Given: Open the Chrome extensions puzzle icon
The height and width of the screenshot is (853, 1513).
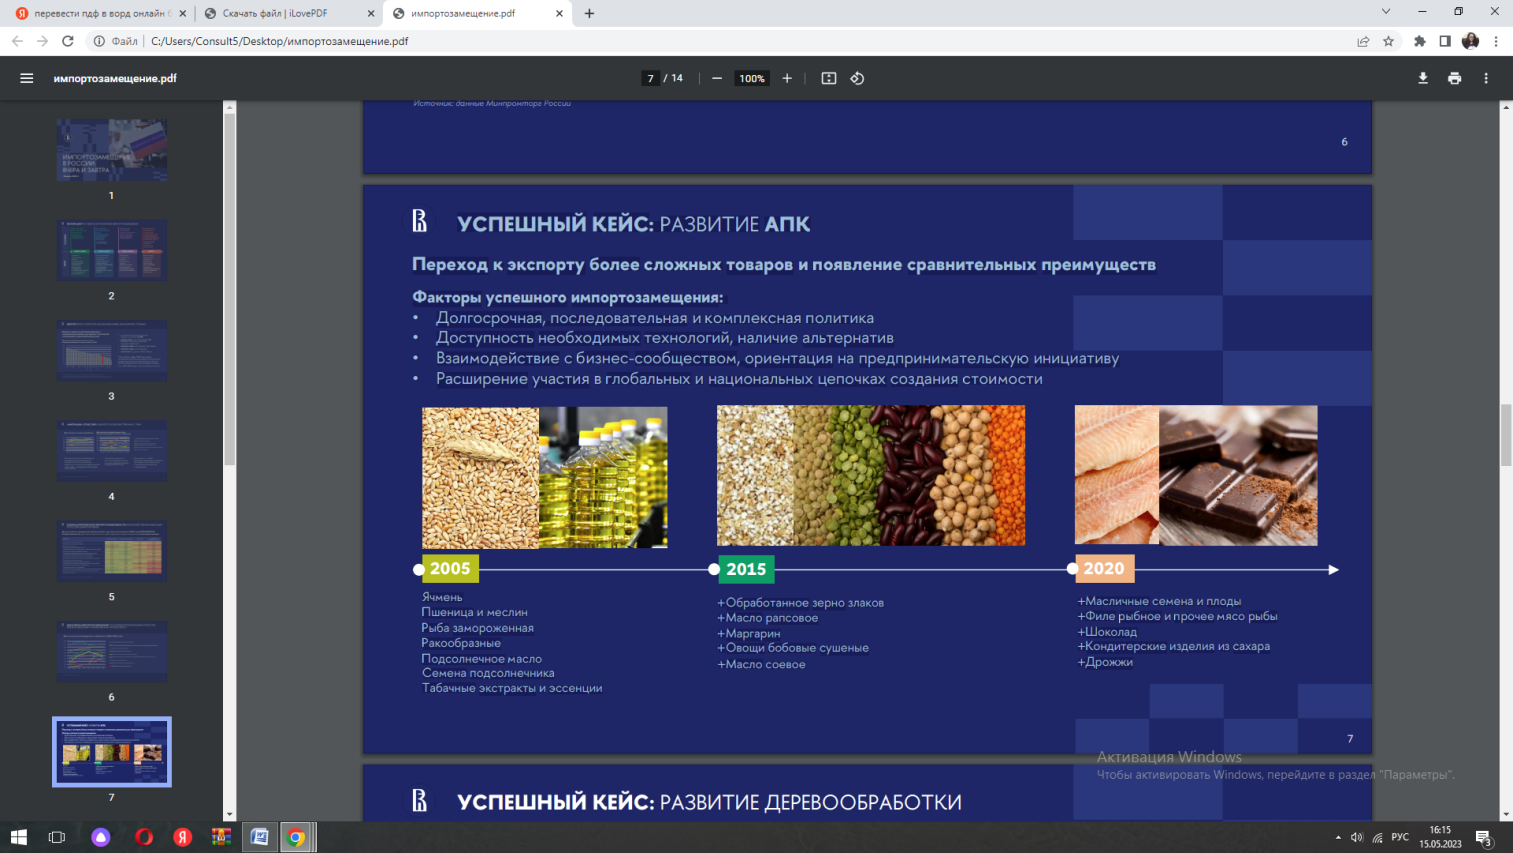Looking at the screenshot, I should pos(1419,41).
